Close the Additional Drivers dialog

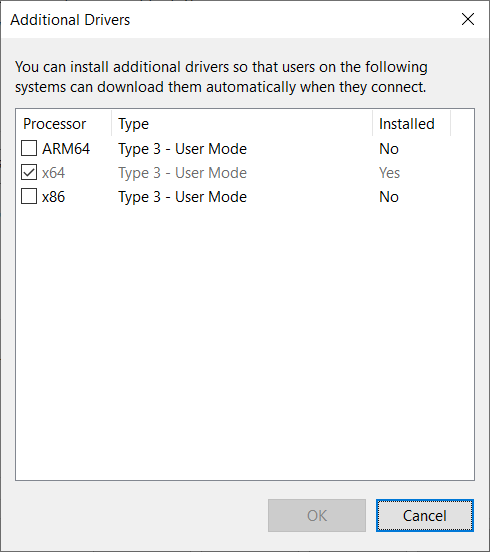pos(468,19)
